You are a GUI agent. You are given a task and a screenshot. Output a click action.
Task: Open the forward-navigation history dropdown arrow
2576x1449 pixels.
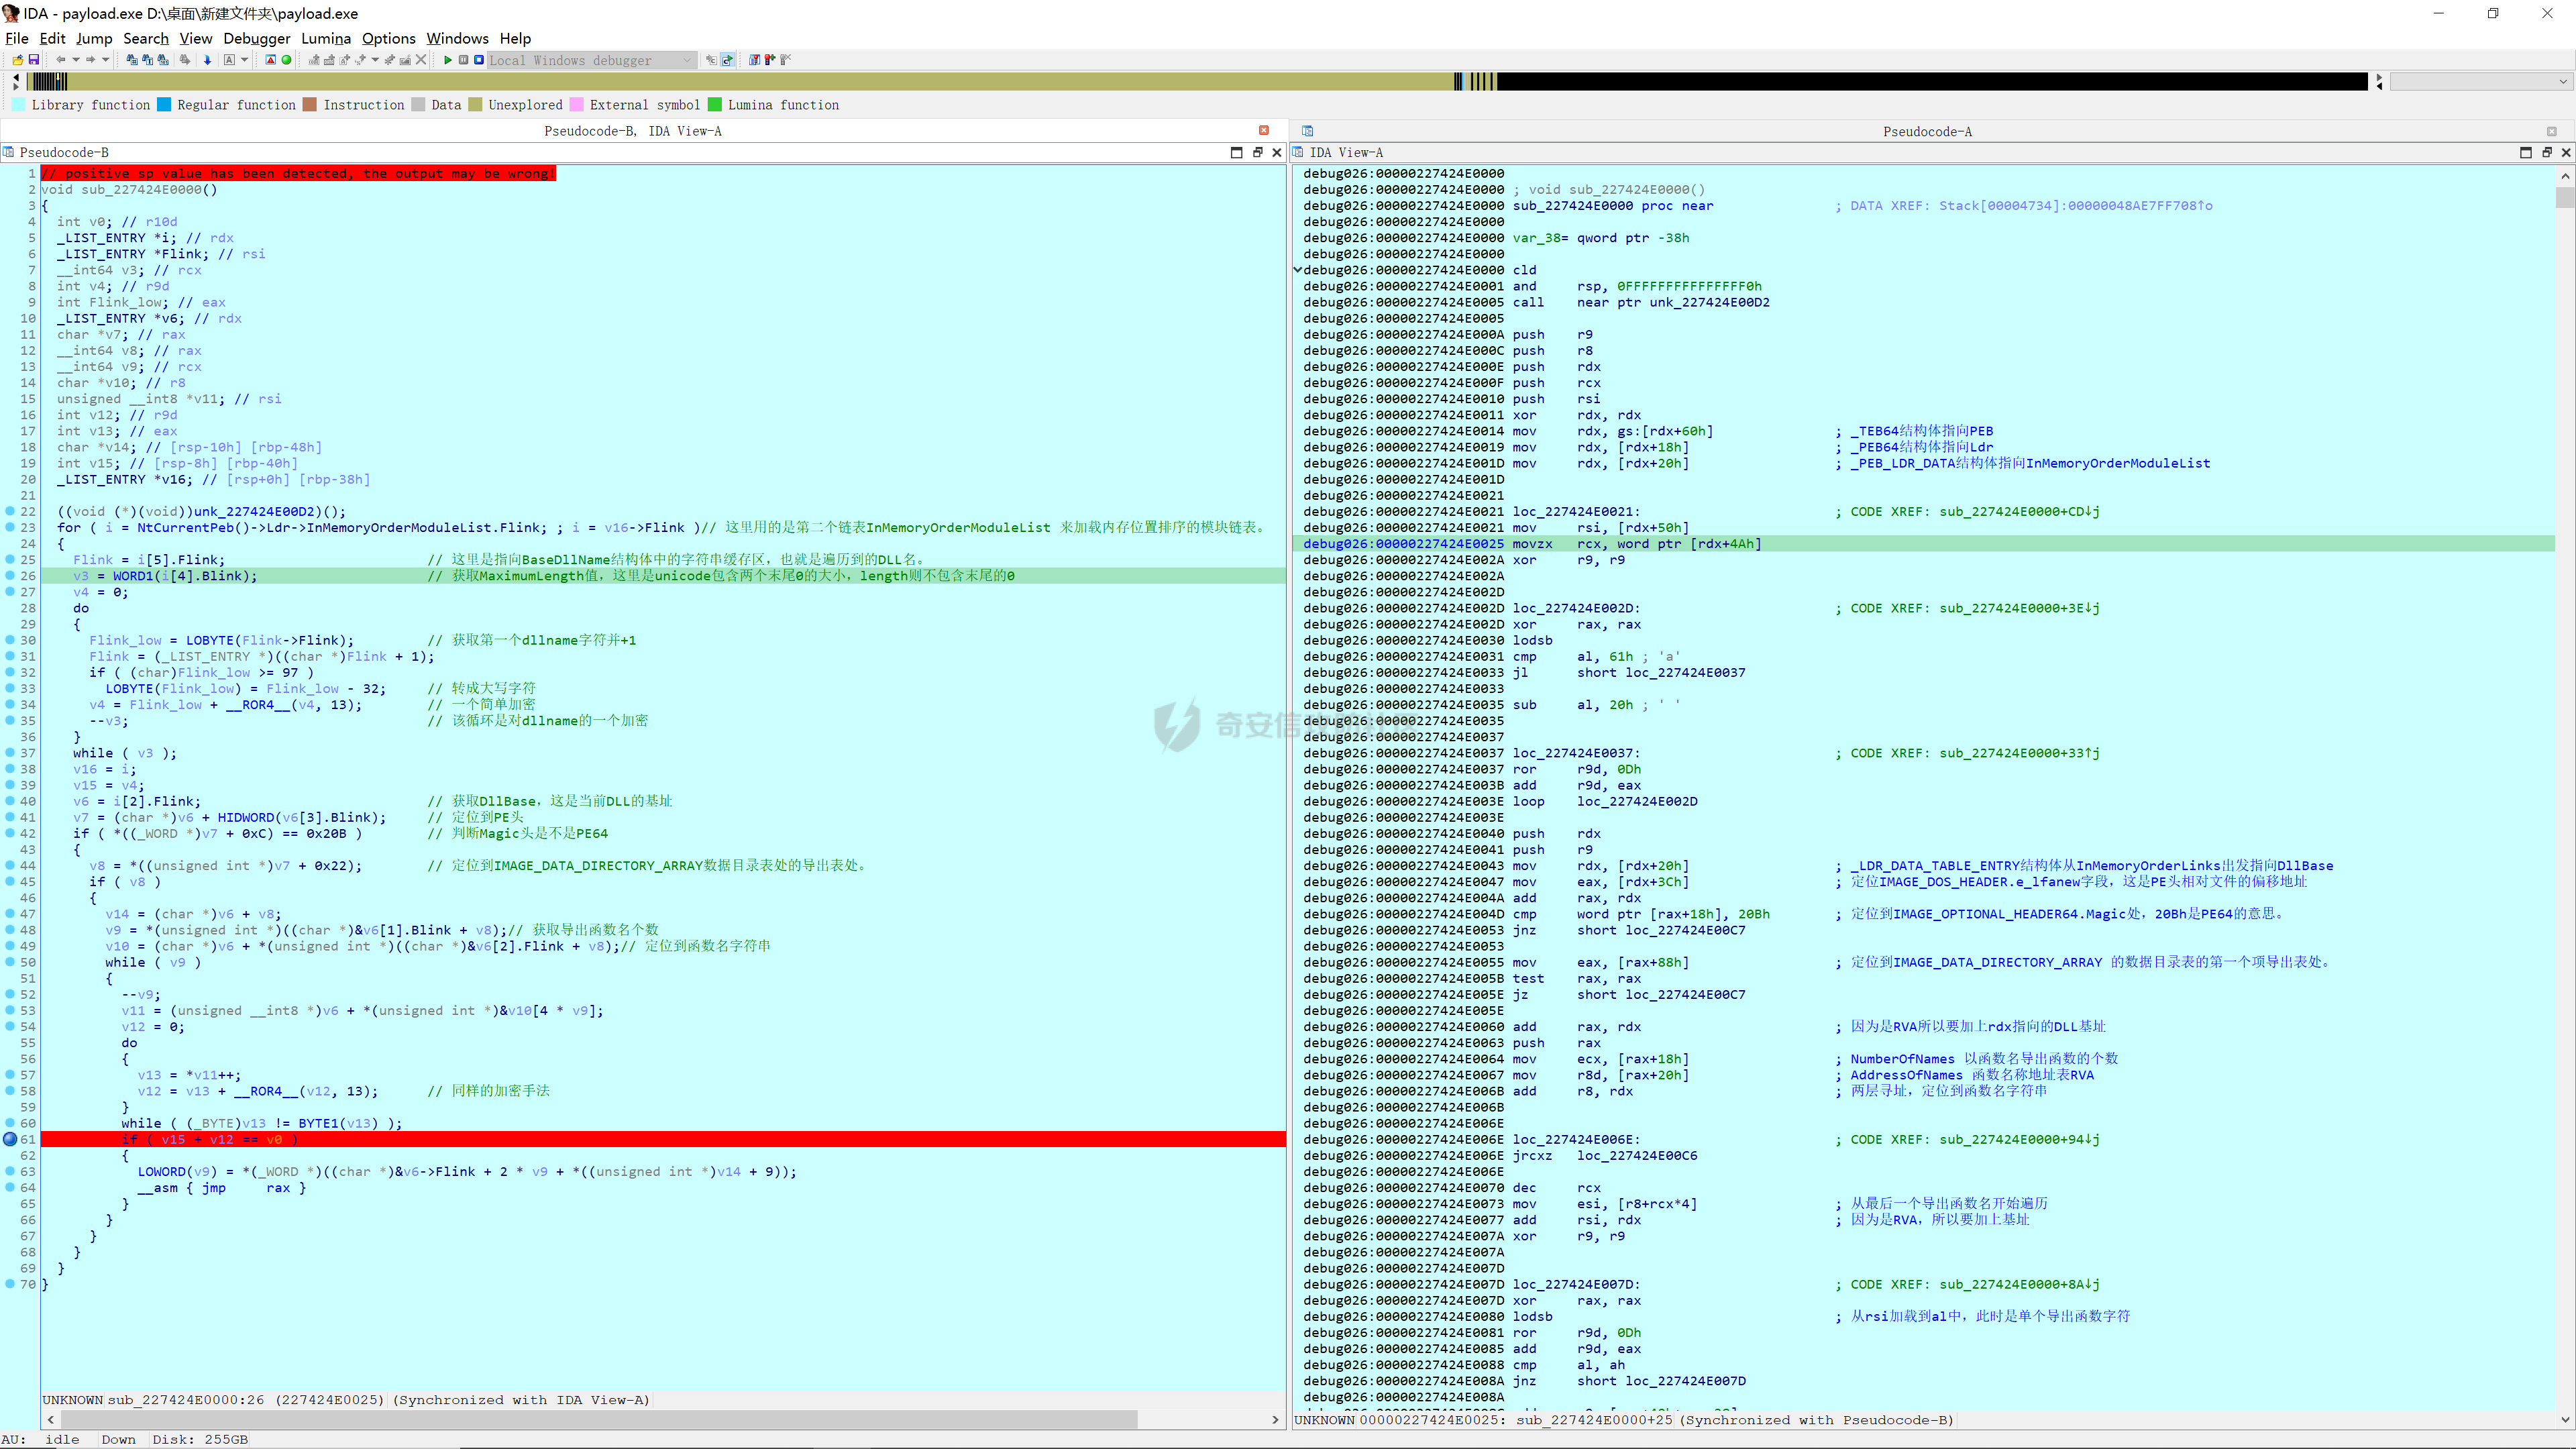pos(106,60)
